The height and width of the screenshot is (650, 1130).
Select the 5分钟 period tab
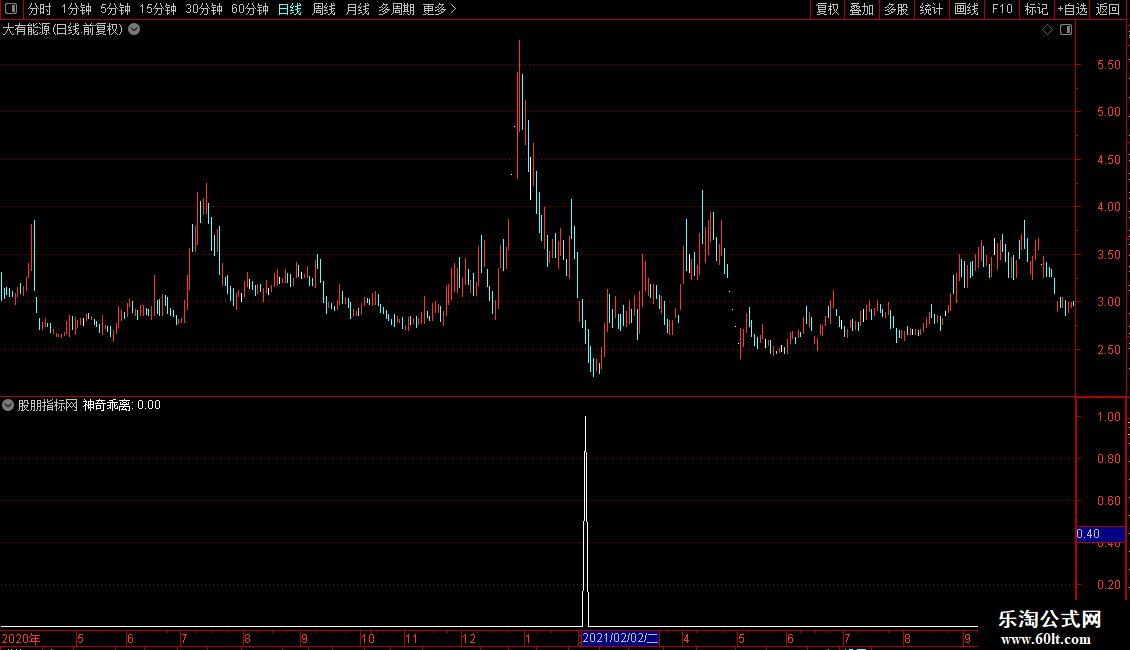point(115,9)
